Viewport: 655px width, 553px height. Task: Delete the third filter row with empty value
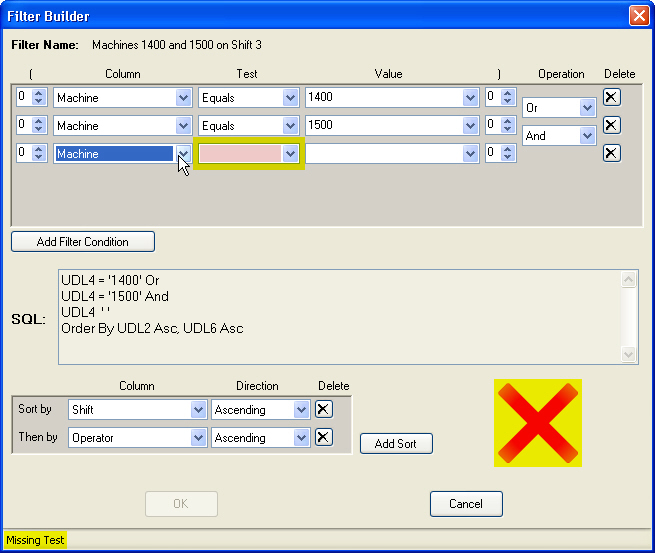pos(612,153)
